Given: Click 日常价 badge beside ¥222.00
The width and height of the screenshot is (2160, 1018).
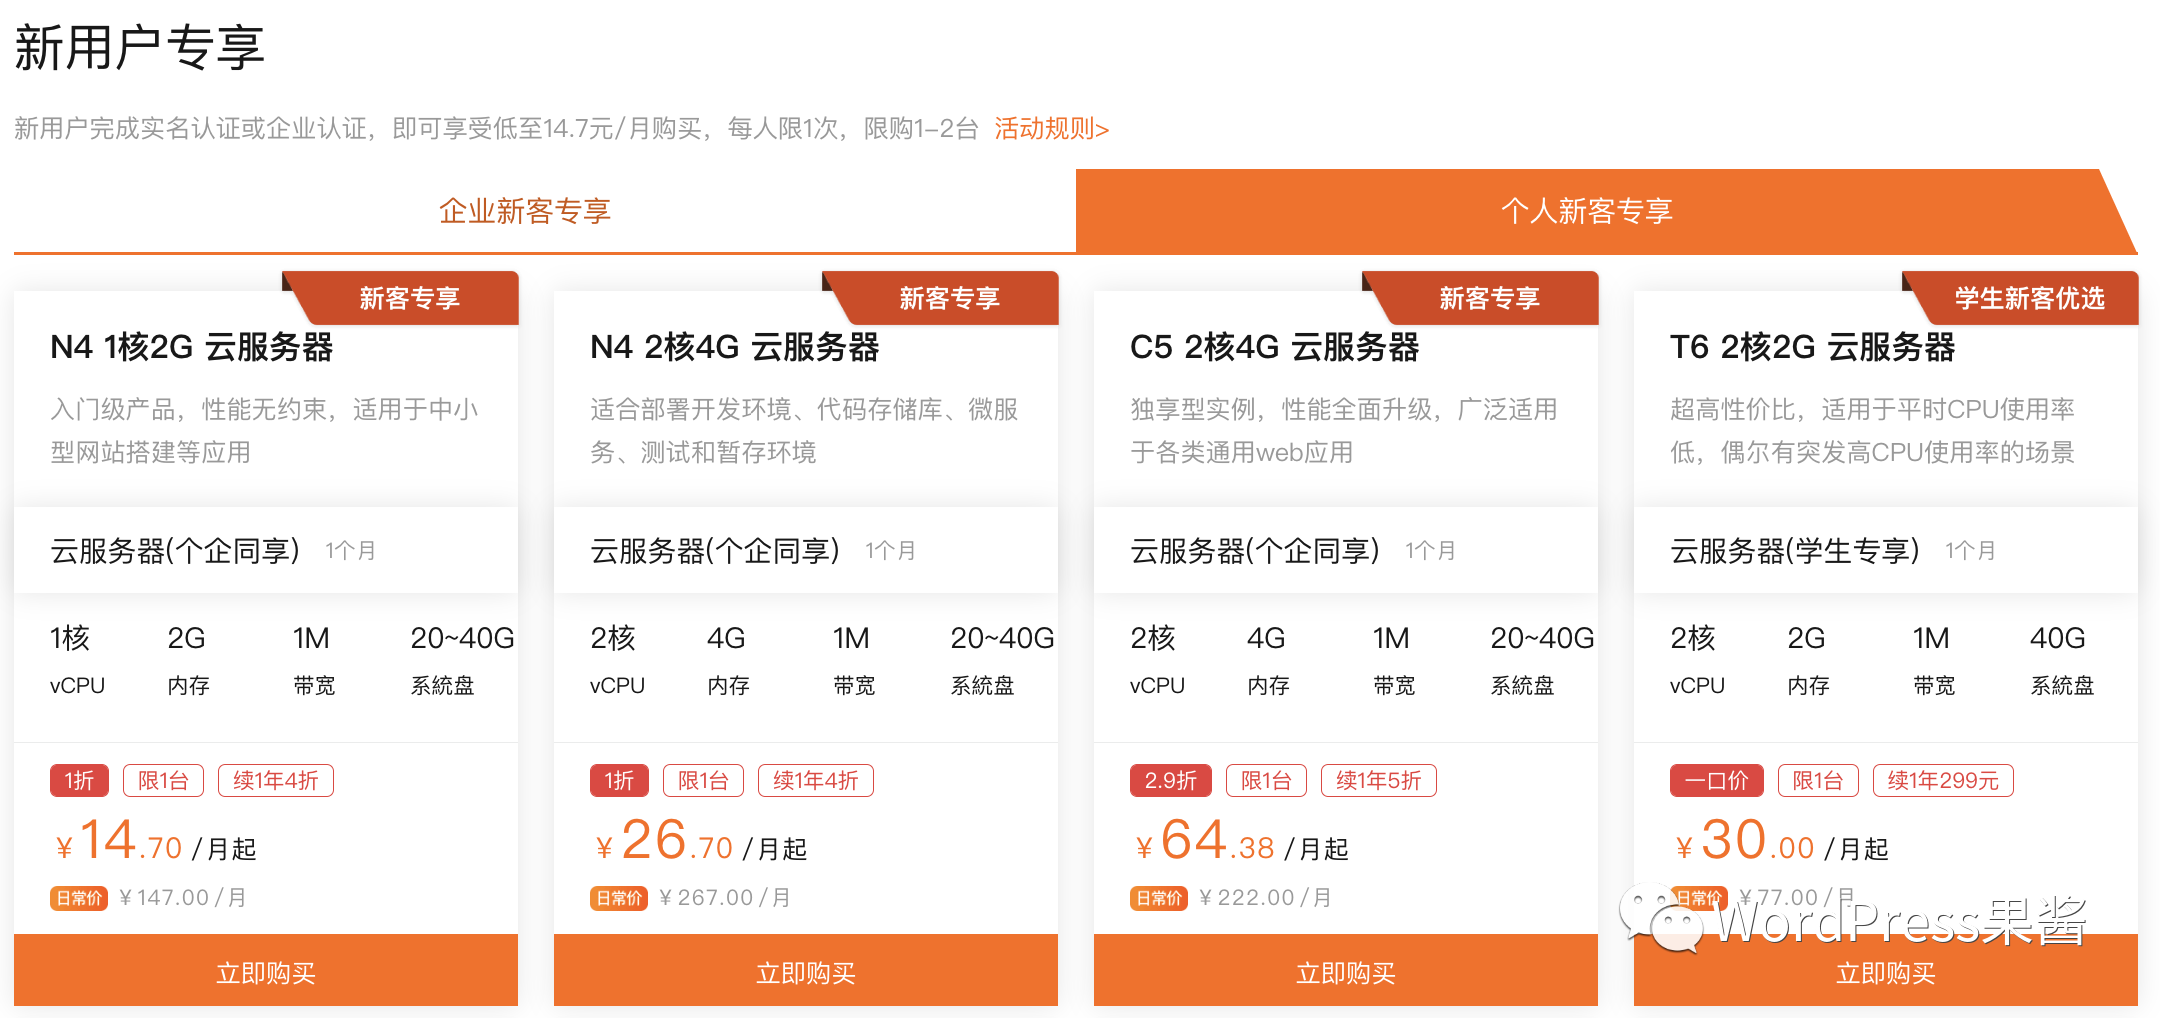Looking at the screenshot, I should tap(1159, 898).
